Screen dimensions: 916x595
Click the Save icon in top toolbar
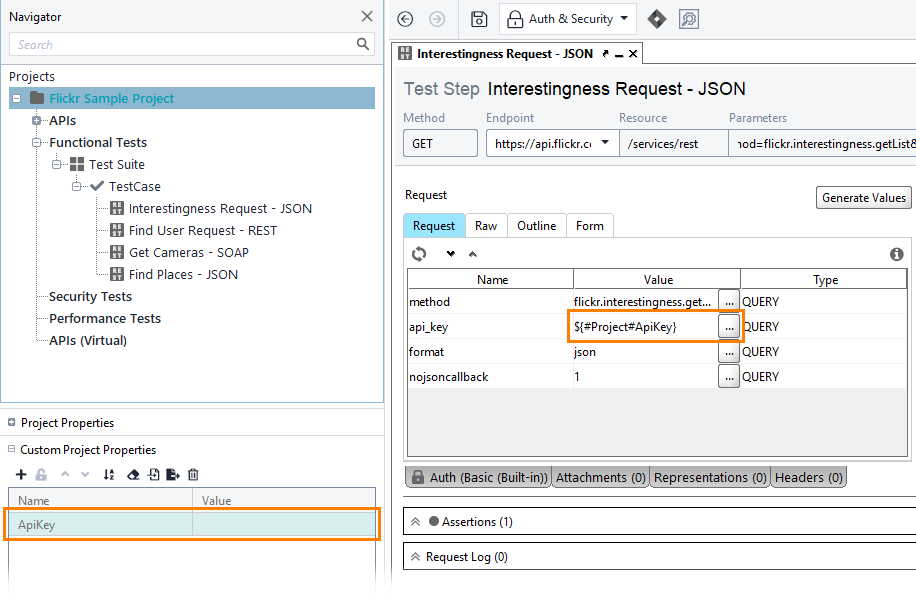[x=479, y=19]
